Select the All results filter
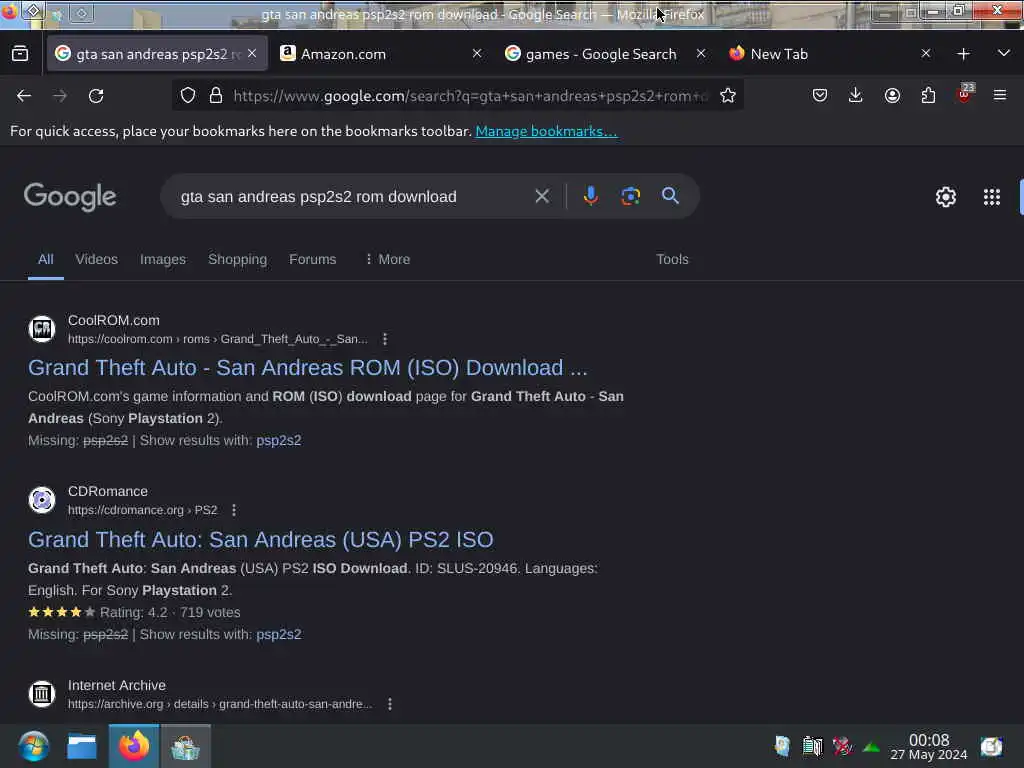1024x768 pixels. point(46,259)
